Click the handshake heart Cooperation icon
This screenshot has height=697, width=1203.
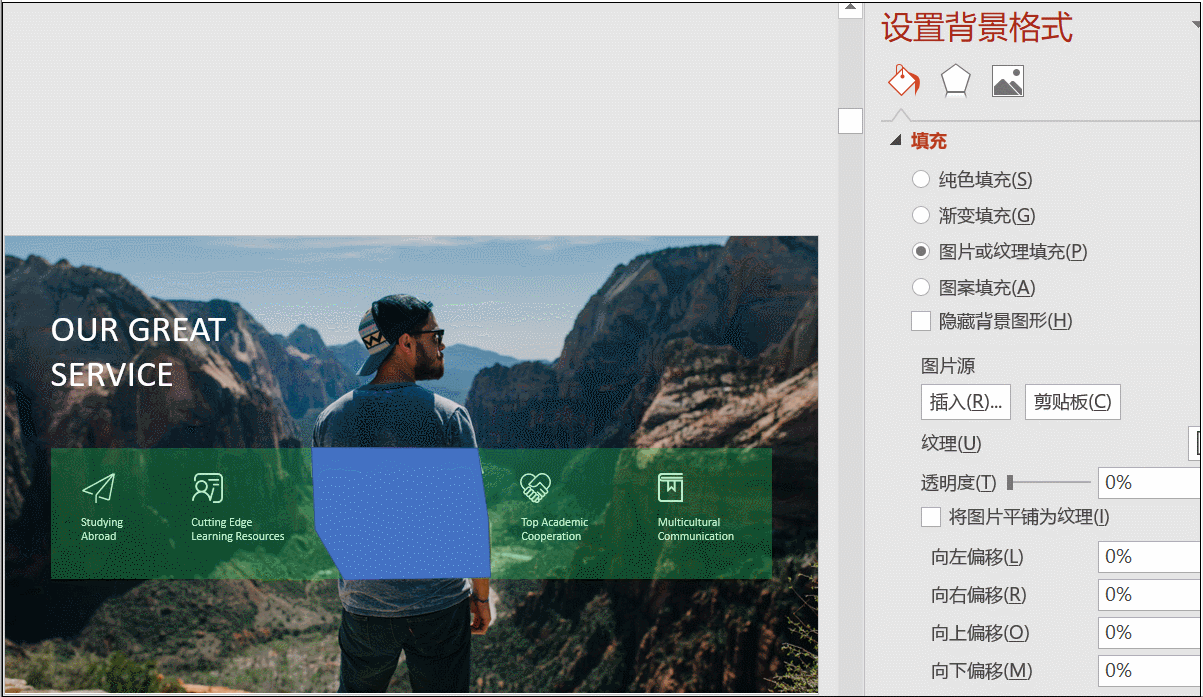click(x=536, y=488)
